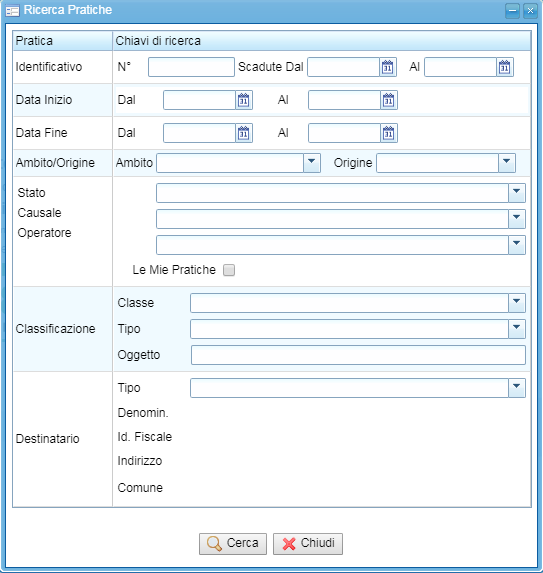Expand the Classe dropdown

(517, 303)
